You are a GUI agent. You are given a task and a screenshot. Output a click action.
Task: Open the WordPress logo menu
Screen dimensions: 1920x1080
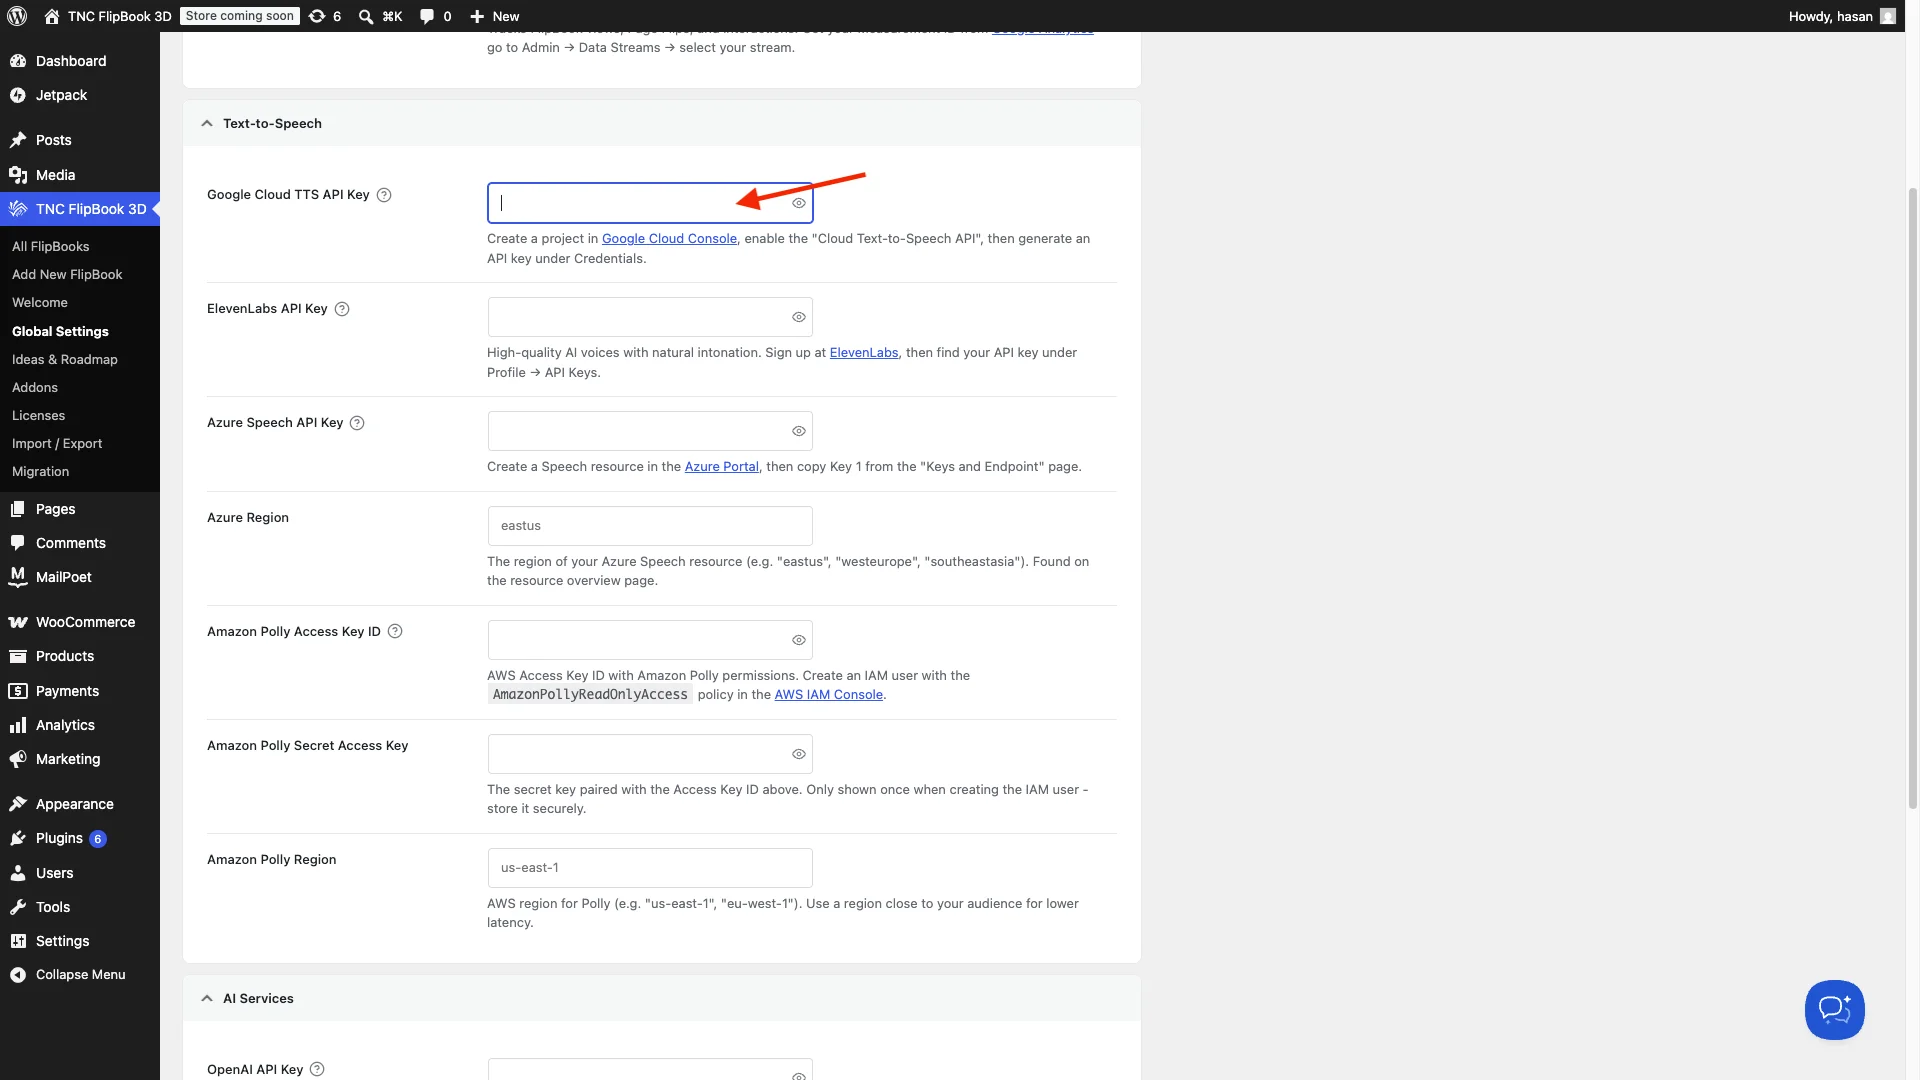(x=18, y=16)
